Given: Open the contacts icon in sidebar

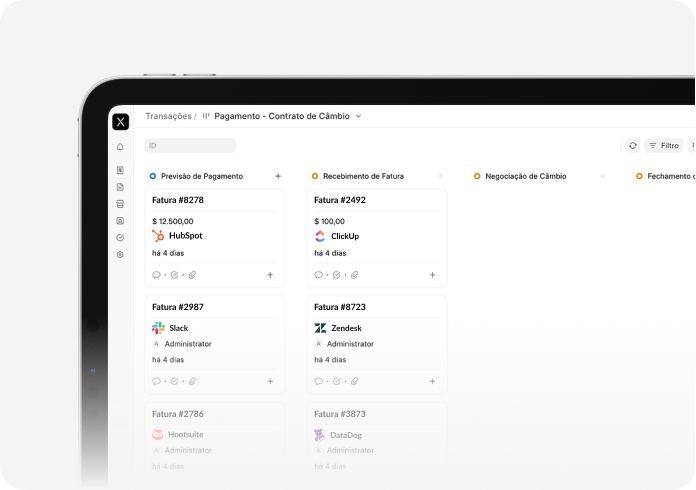Looking at the screenshot, I should [x=120, y=221].
